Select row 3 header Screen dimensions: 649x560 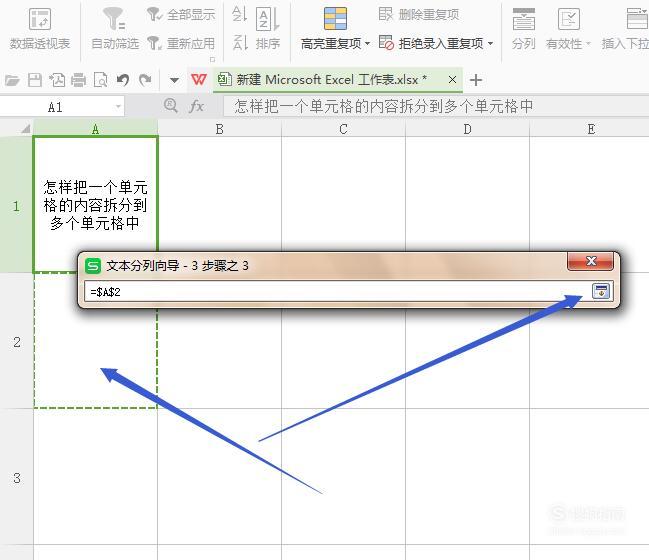pyautogui.click(x=16, y=477)
